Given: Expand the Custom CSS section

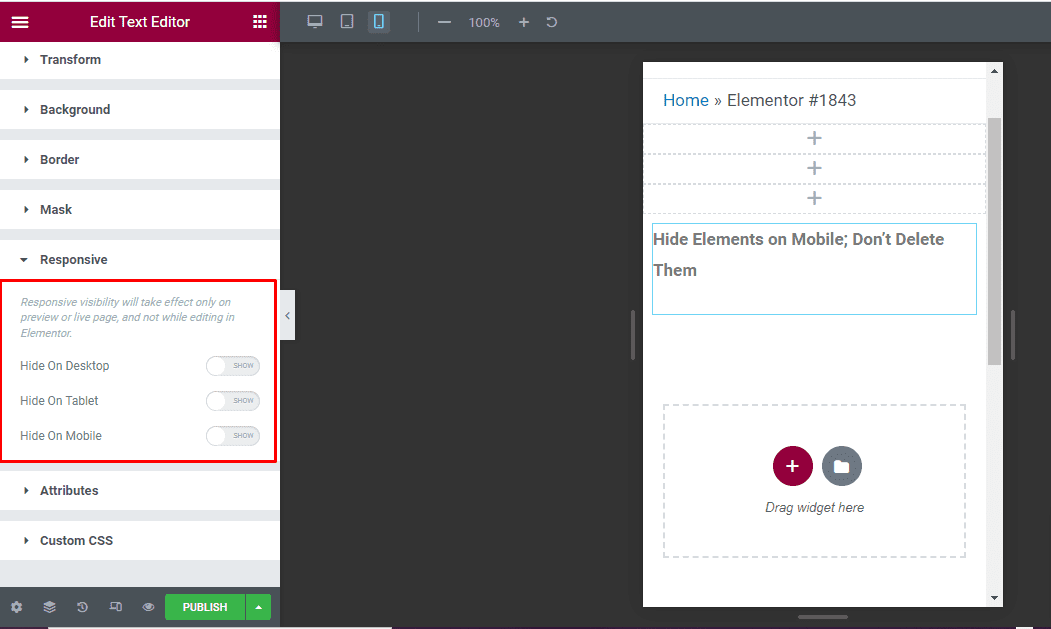Looking at the screenshot, I should [x=78, y=540].
